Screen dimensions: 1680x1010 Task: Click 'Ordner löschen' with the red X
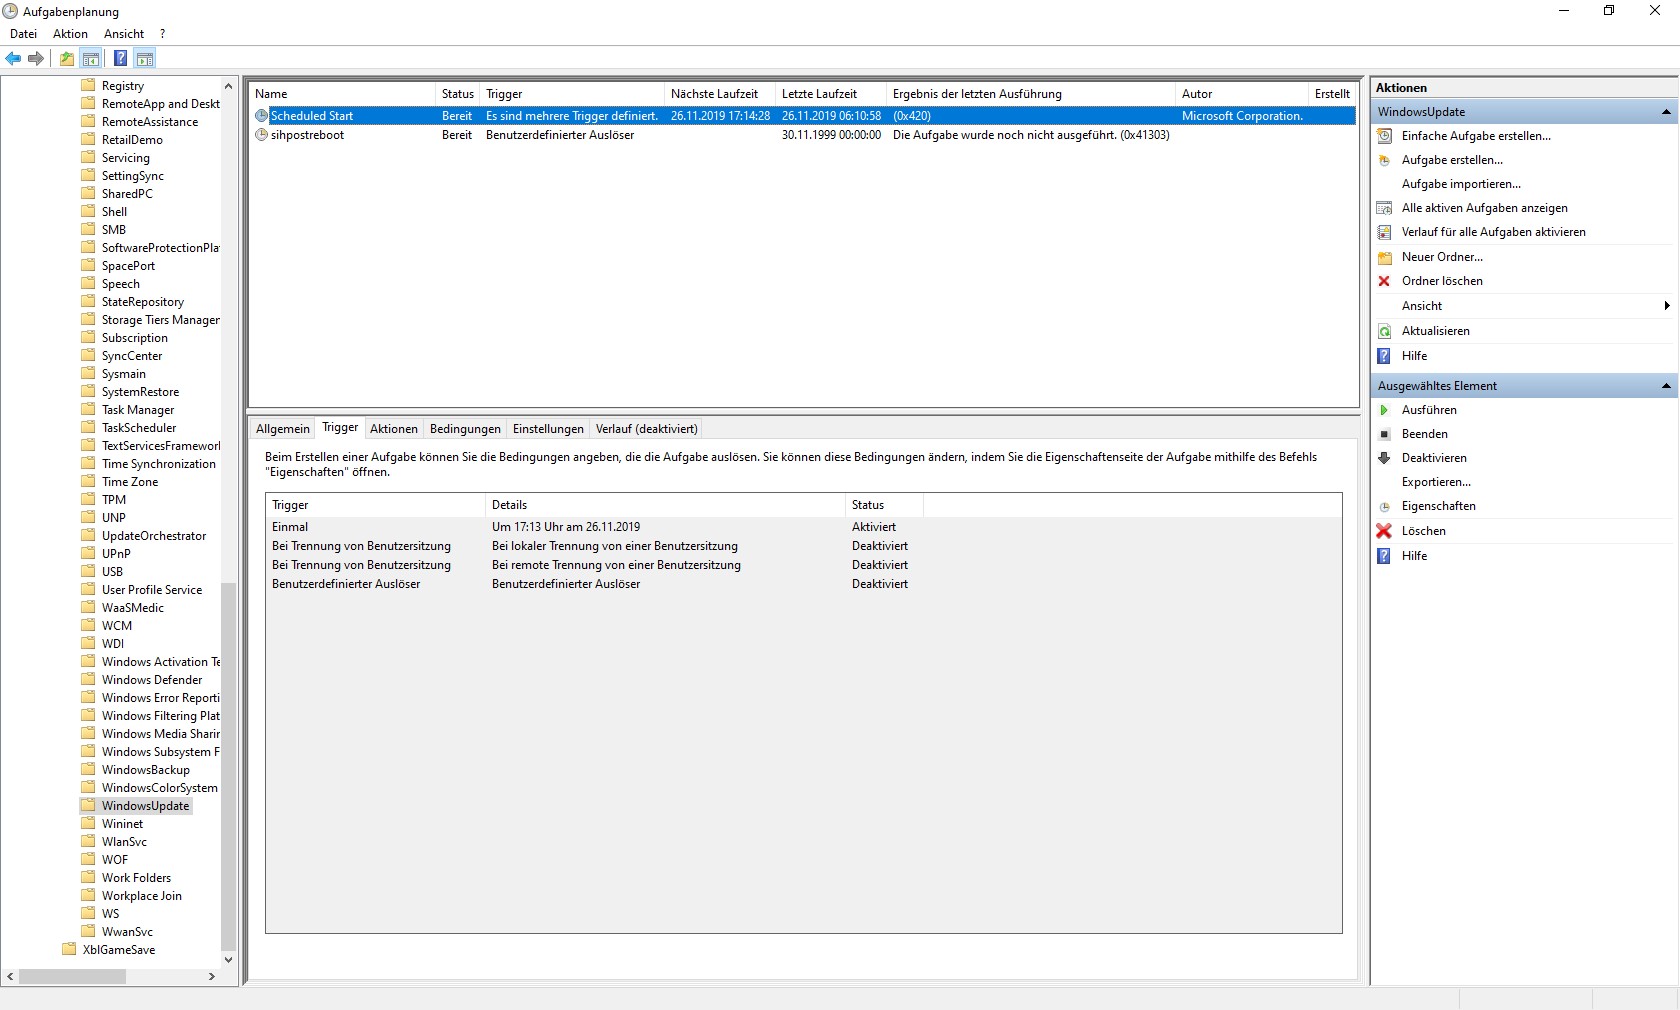[1442, 281]
